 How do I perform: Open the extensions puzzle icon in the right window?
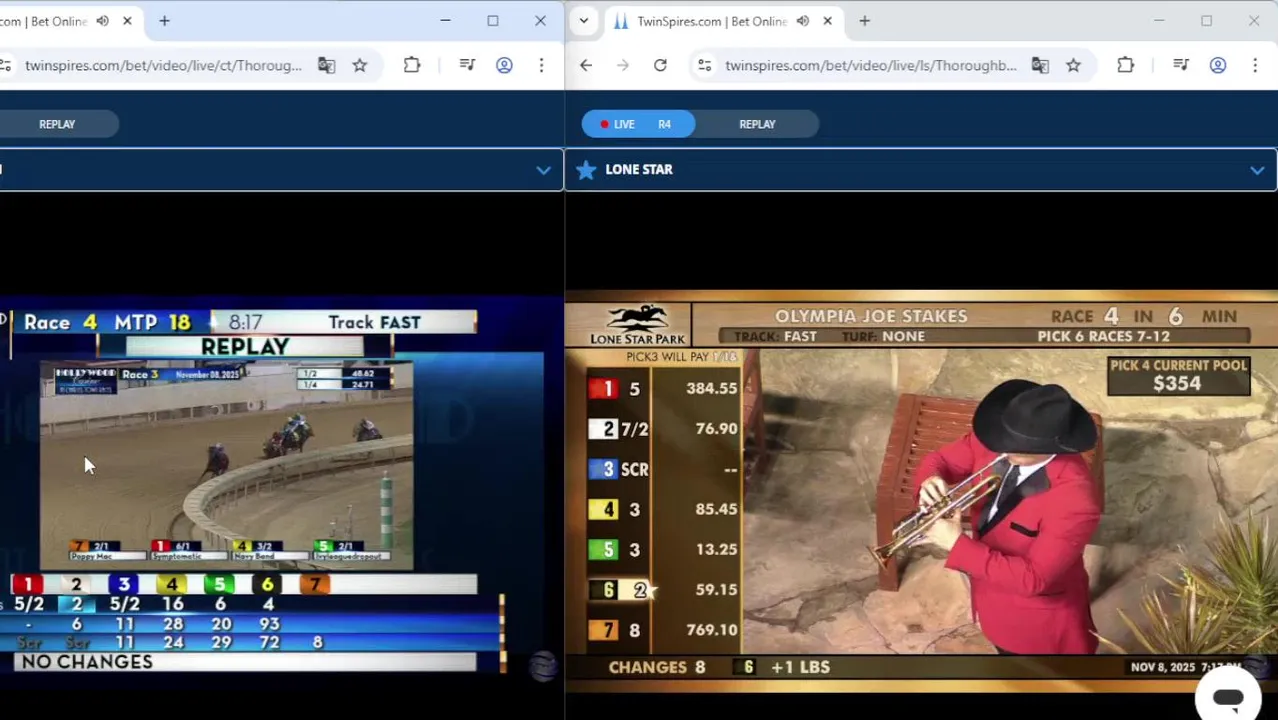click(1126, 65)
